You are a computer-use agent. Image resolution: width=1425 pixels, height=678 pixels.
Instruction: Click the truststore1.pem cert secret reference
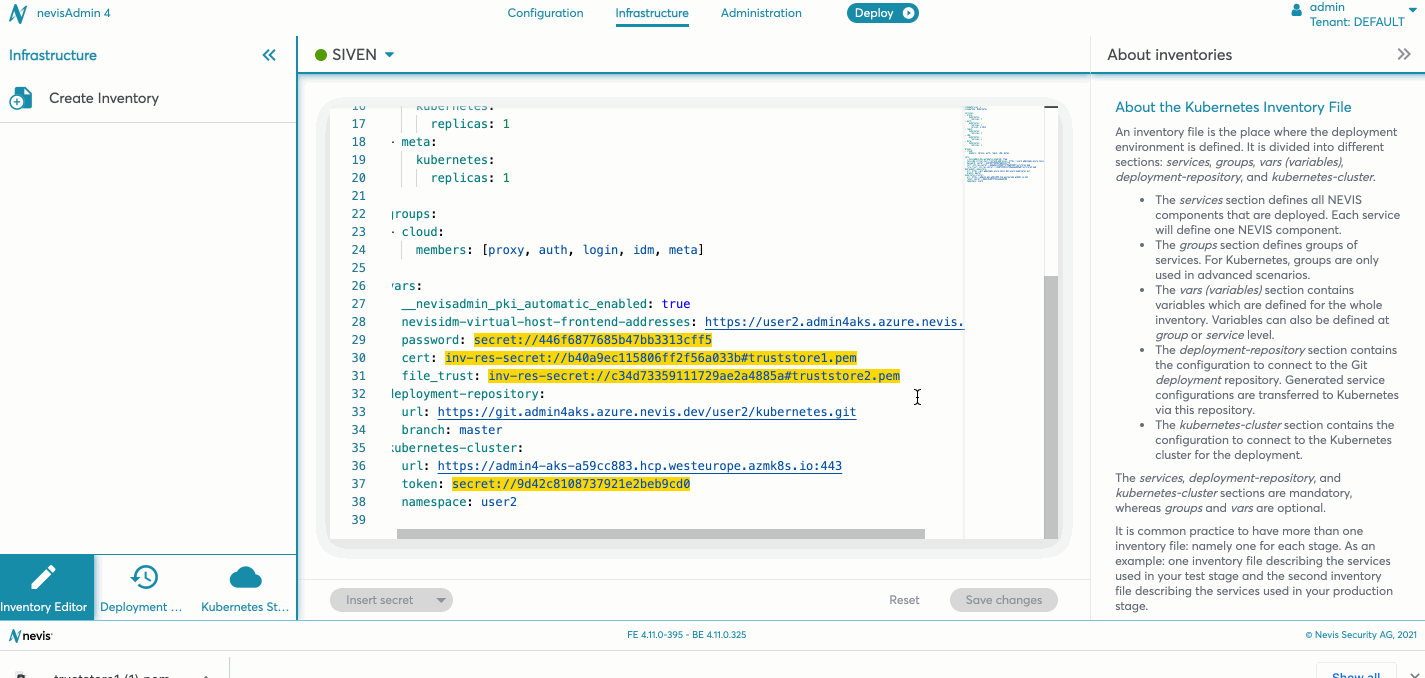[651, 358]
